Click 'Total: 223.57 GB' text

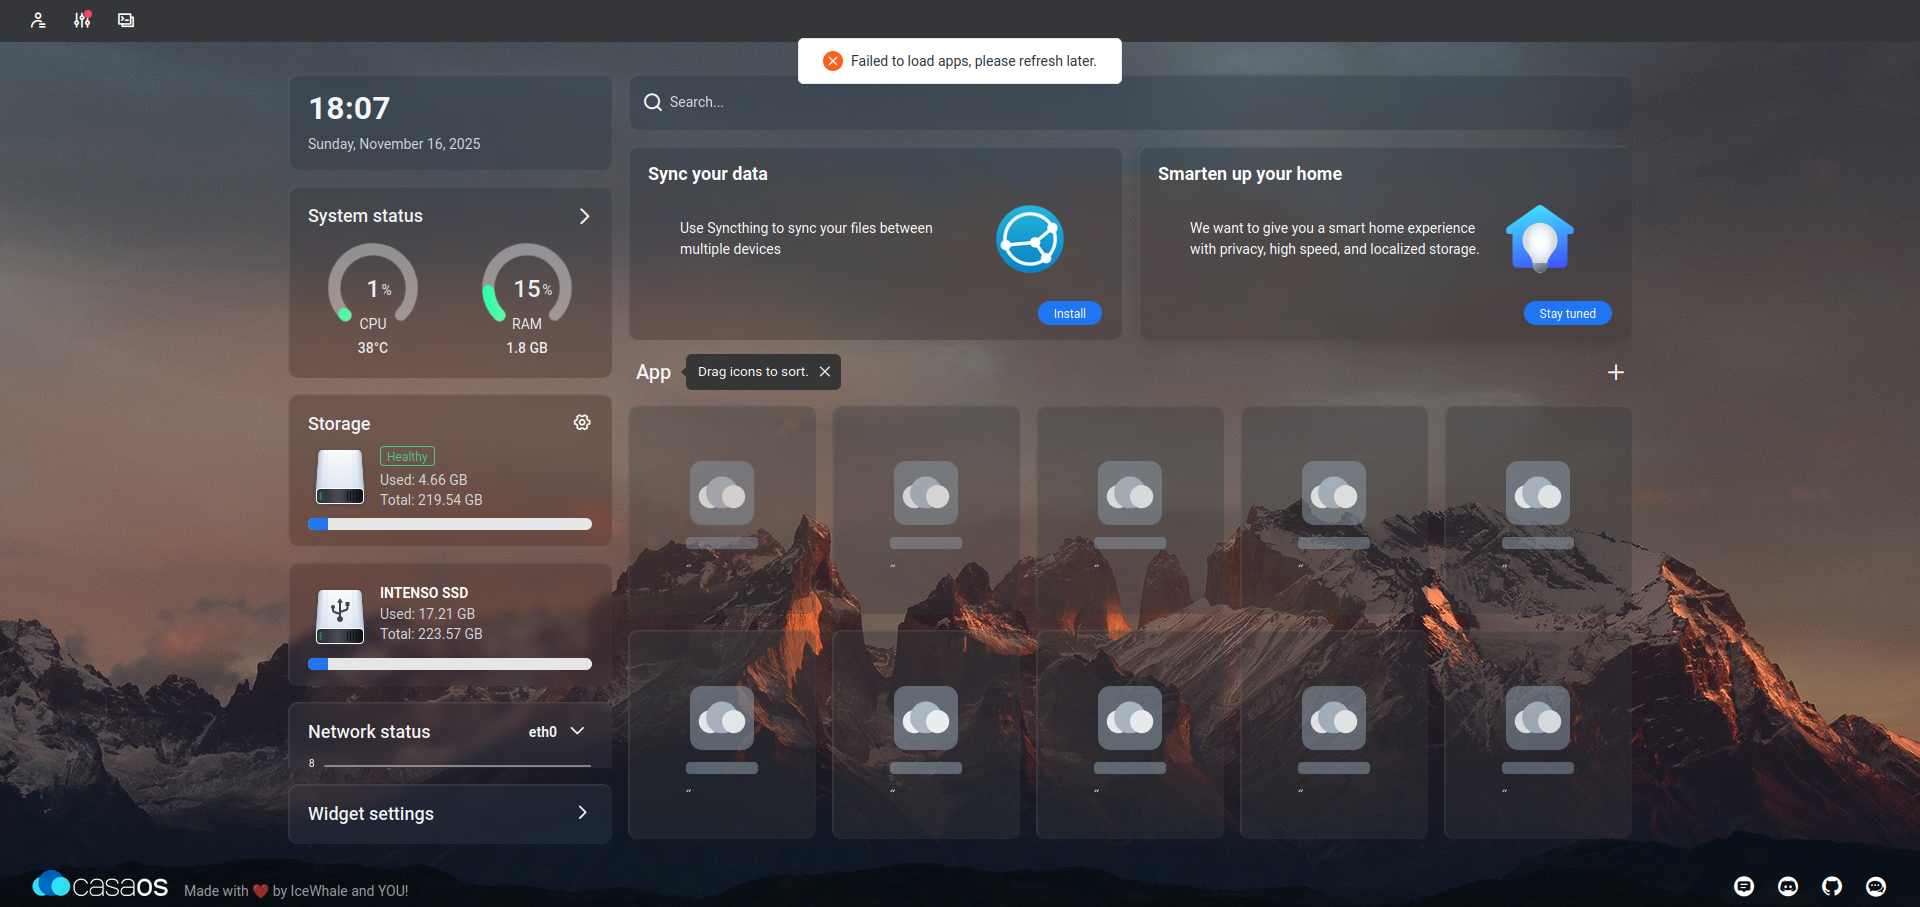[431, 634]
